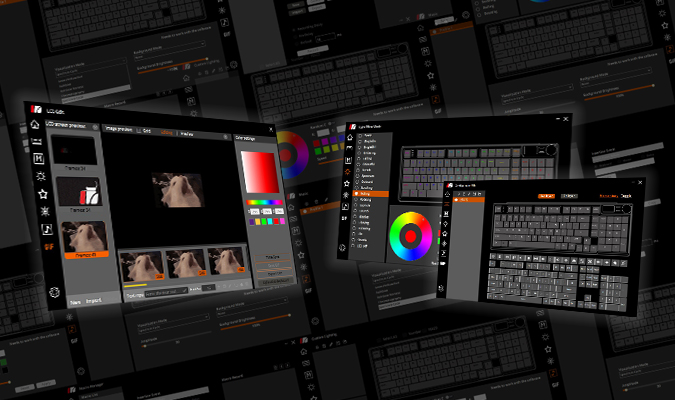Select orange lighting icon in lighting effects window sidebar
Viewport: 675px width, 400px height.
(x=347, y=172)
